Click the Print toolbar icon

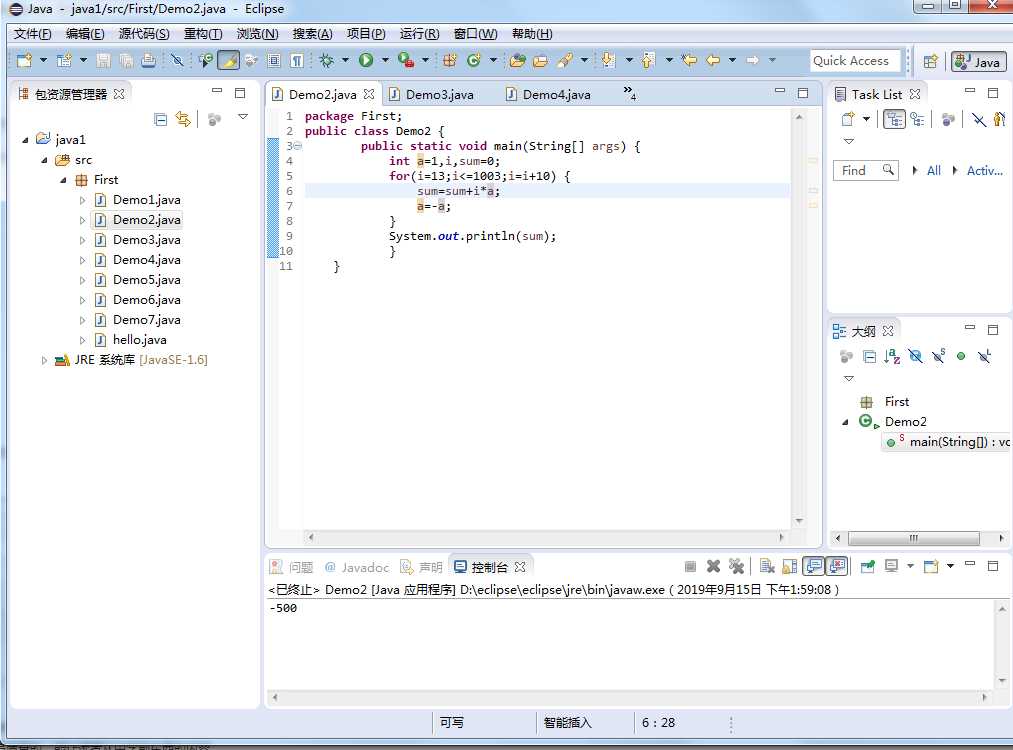coord(149,60)
